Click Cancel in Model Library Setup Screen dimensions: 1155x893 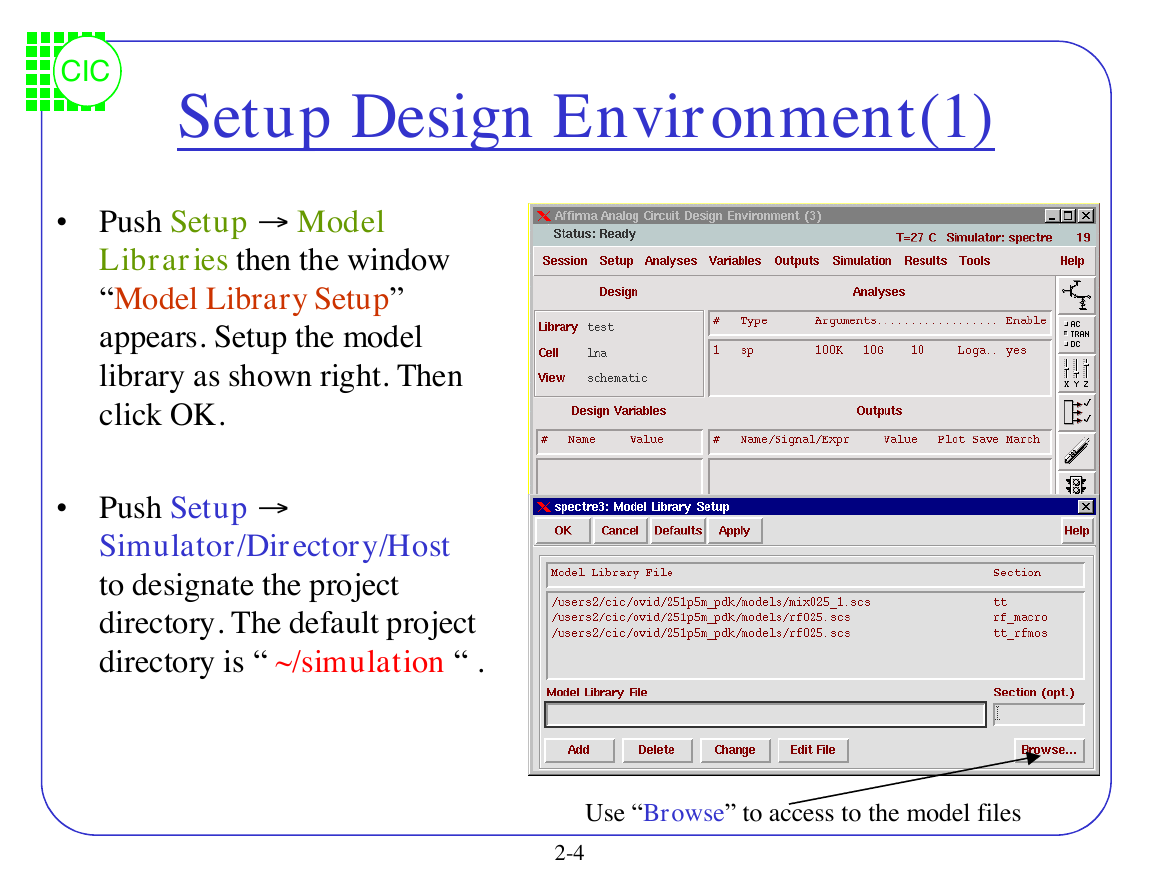[x=619, y=530]
